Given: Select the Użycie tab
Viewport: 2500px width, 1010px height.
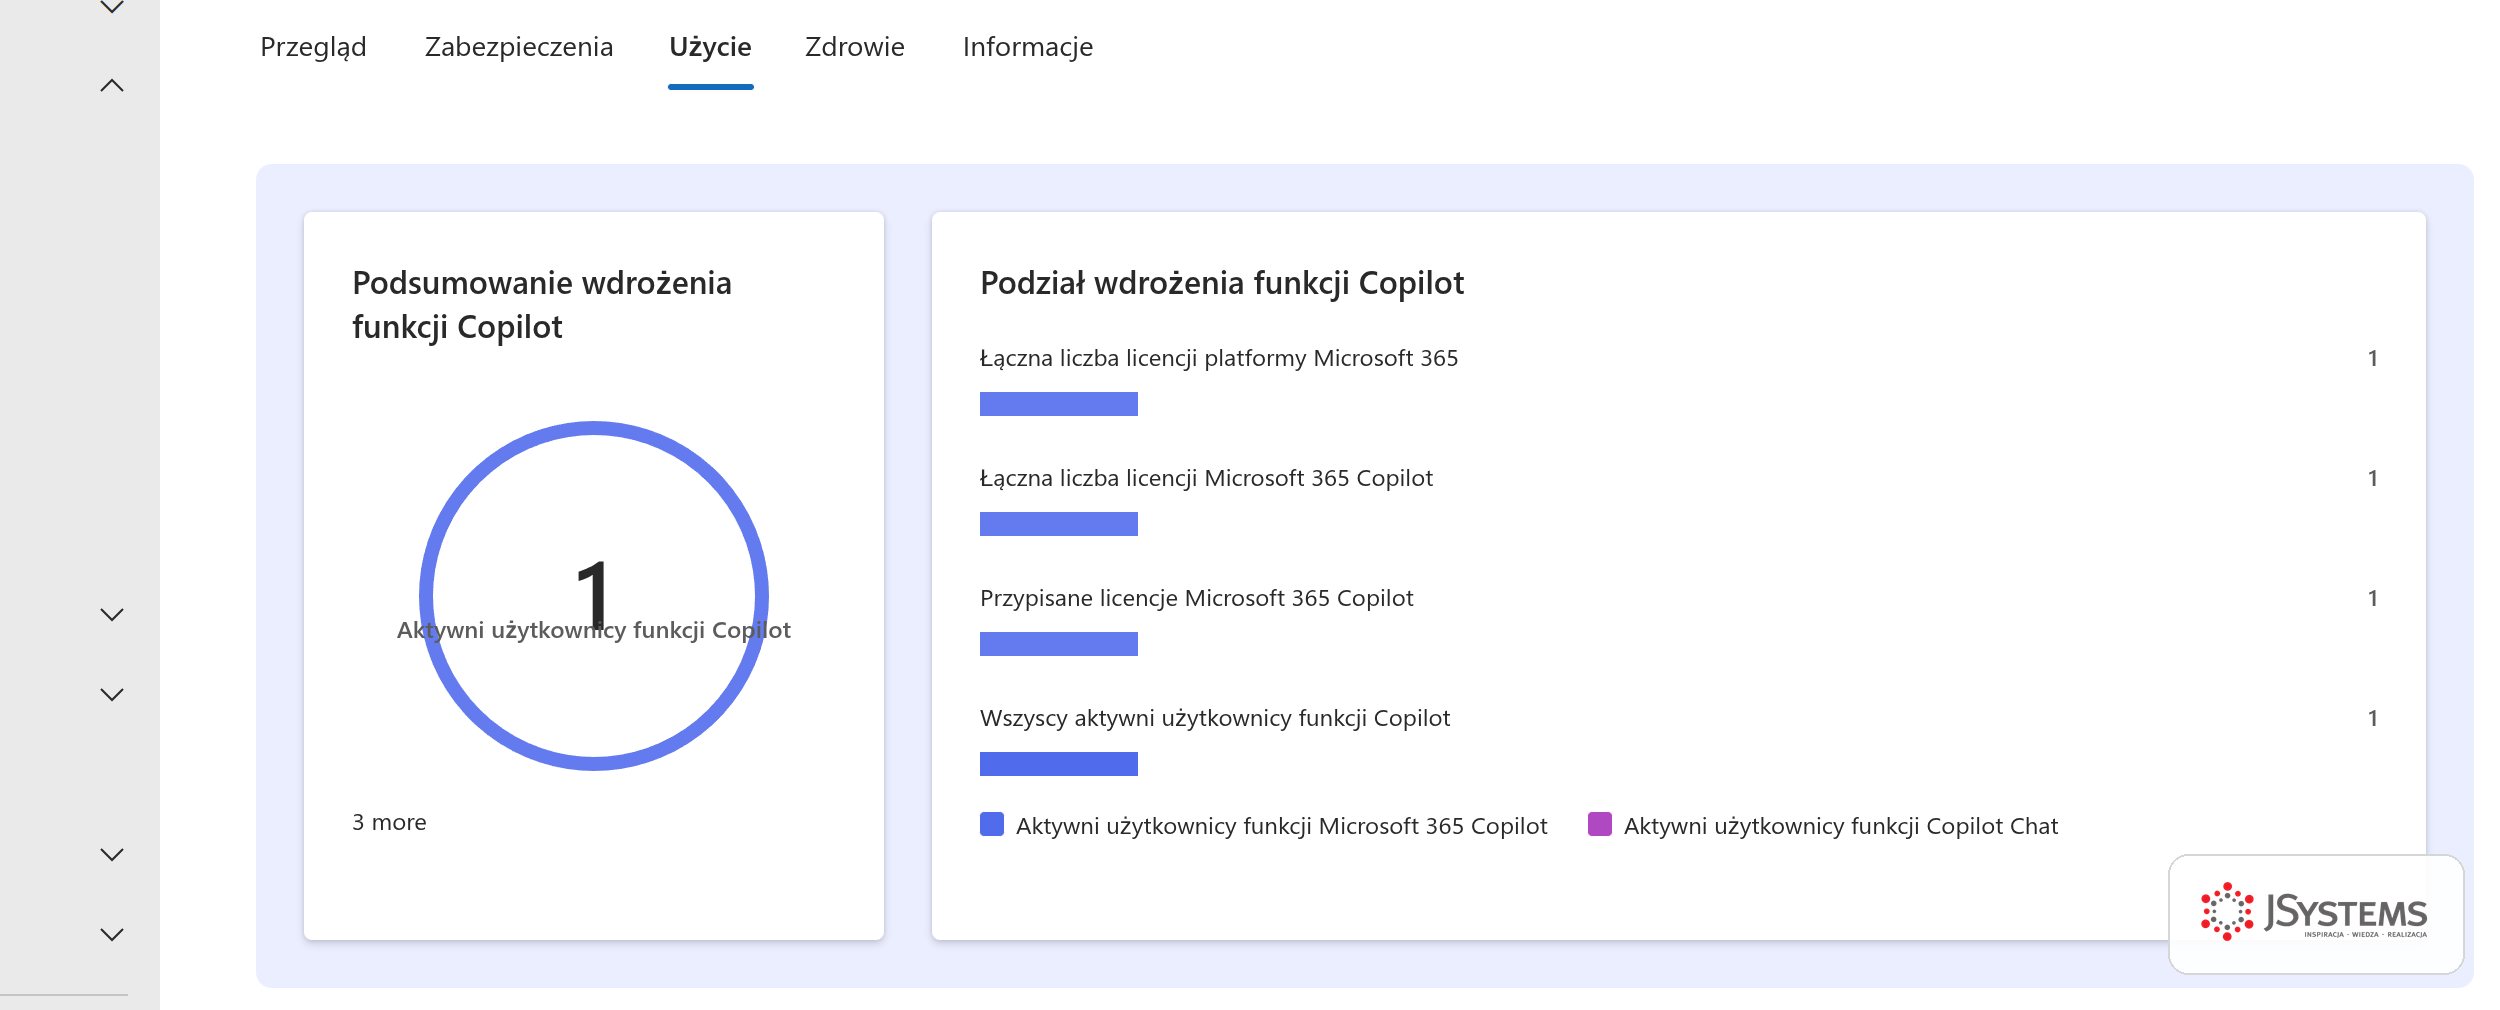Looking at the screenshot, I should coord(710,47).
